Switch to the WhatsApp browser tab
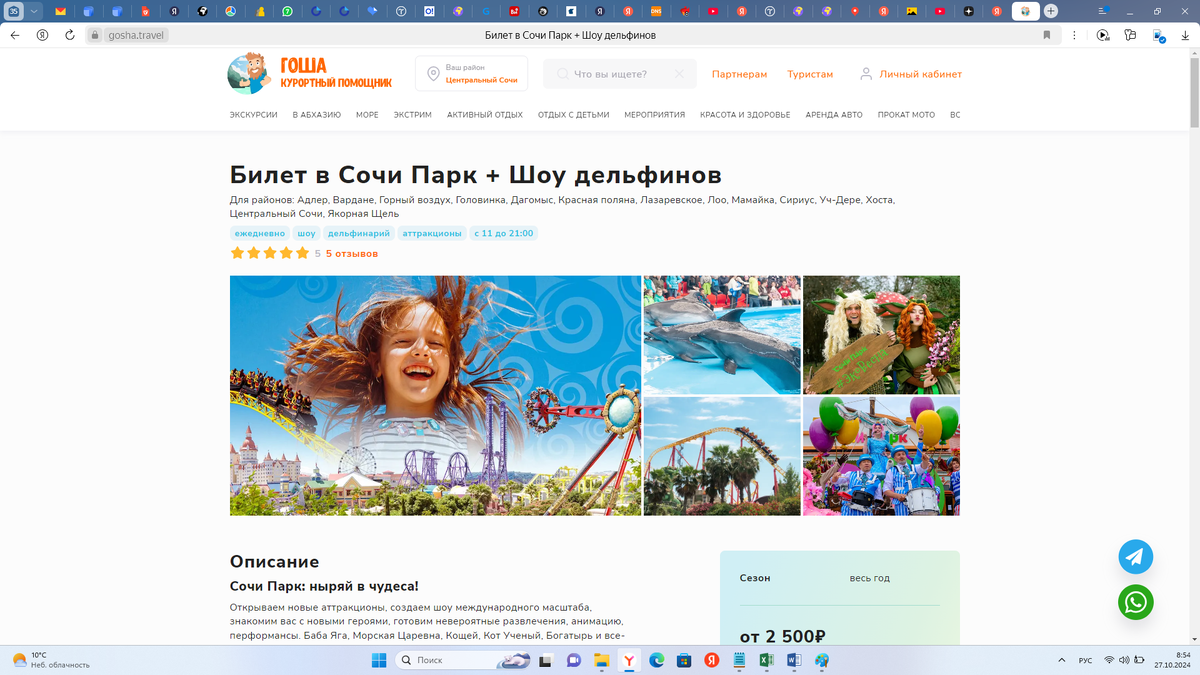Viewport: 1200px width, 675px height. click(x=288, y=11)
